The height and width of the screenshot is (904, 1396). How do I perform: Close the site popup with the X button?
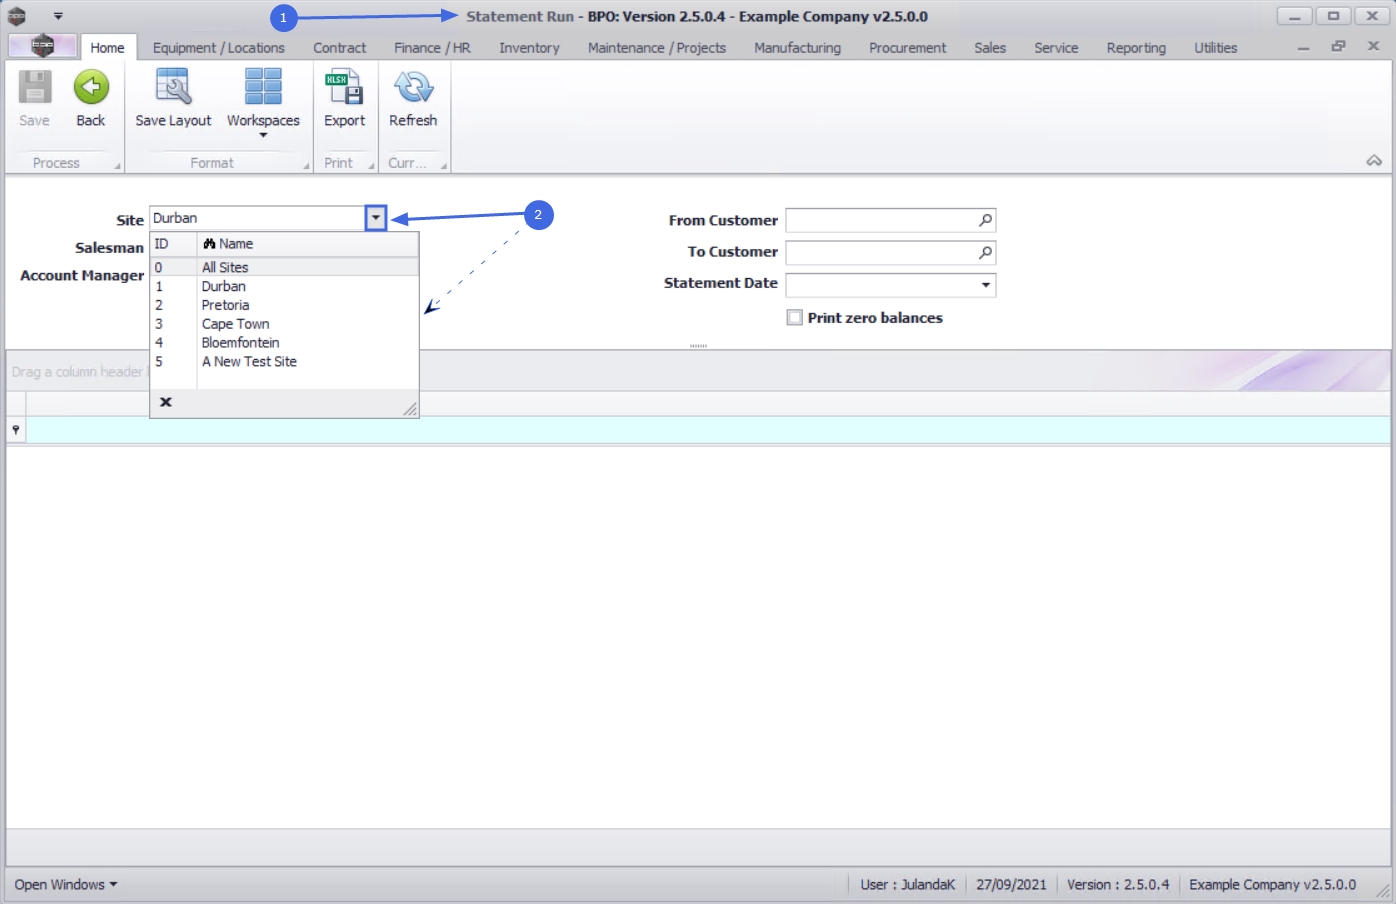click(166, 402)
